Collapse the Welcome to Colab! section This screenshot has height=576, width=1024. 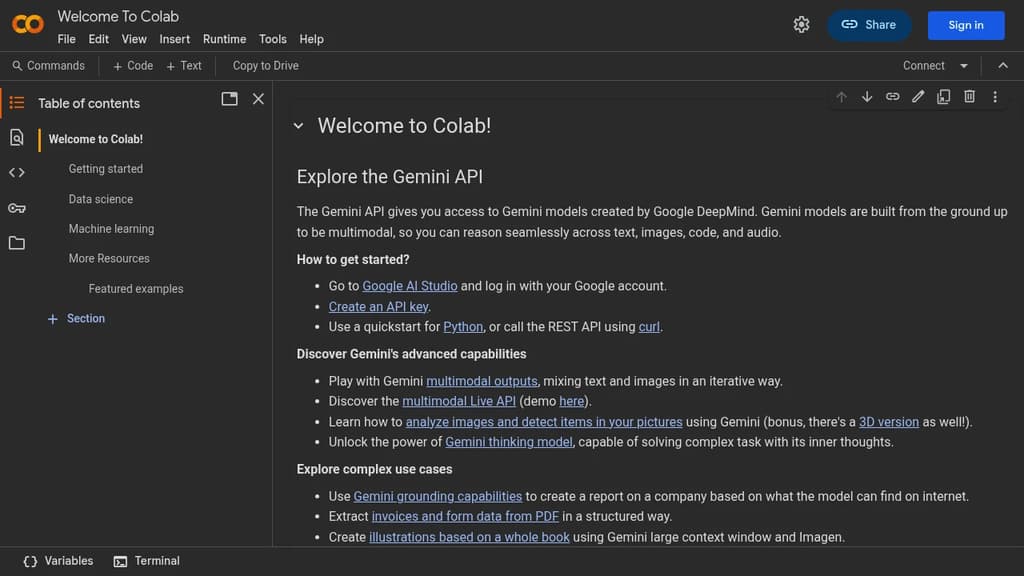tap(298, 125)
